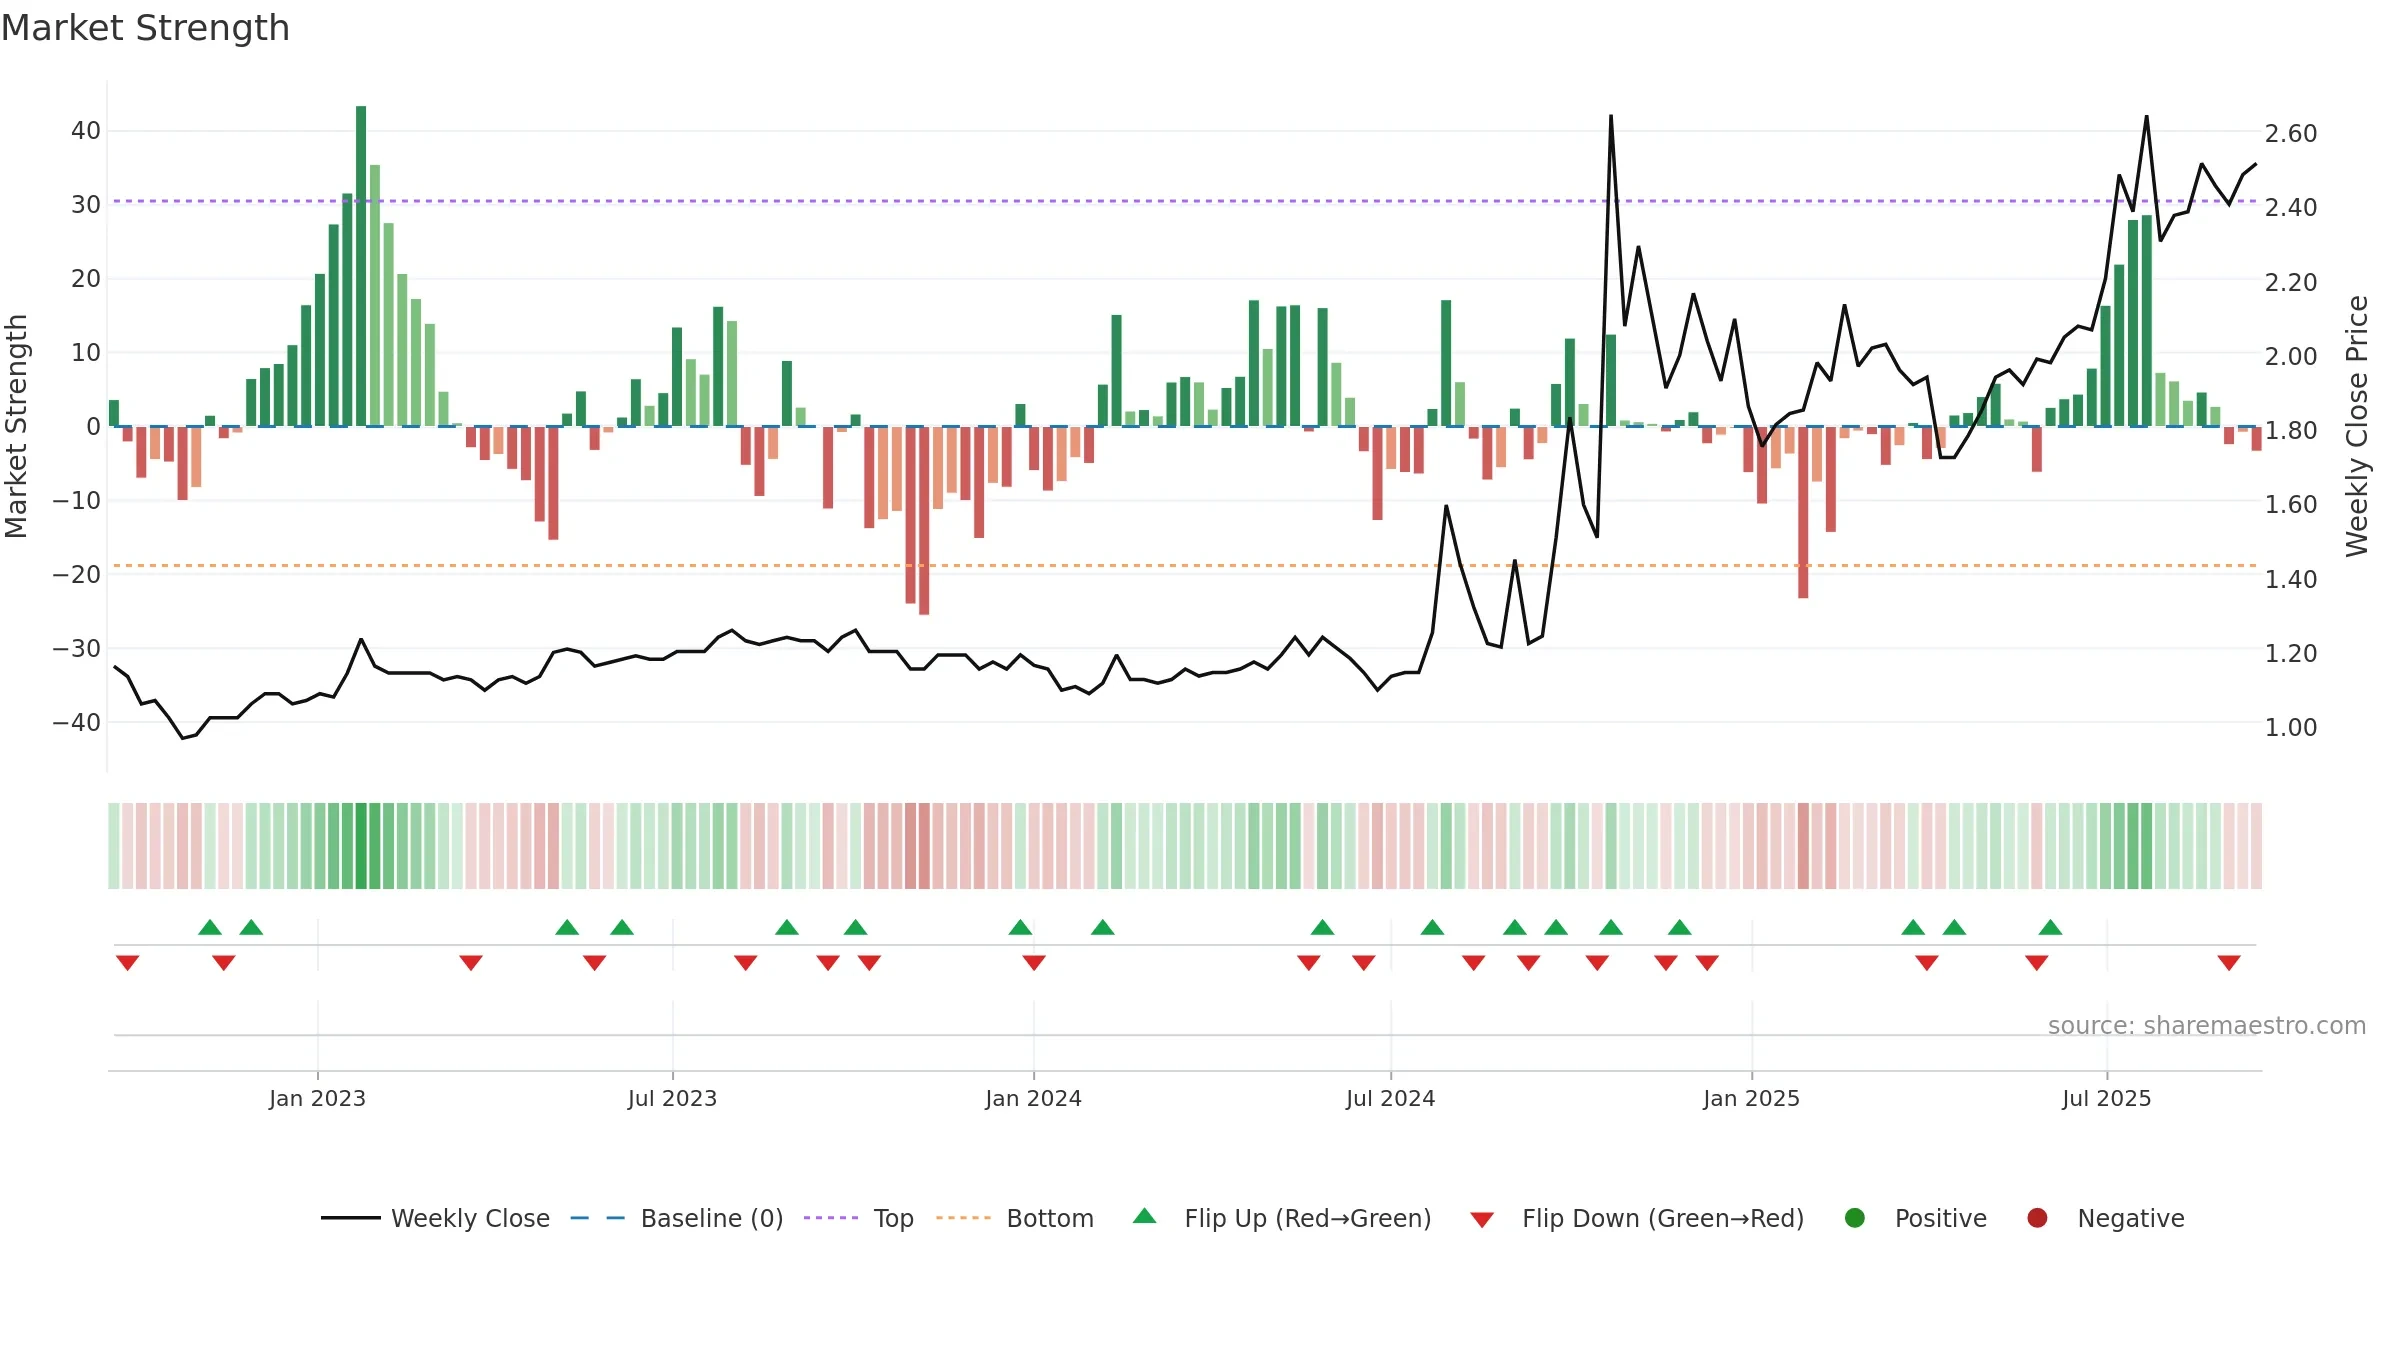Screen dimensions: 2400x1350
Task: Click the 1.00 price axis tick label
Action: point(2291,727)
